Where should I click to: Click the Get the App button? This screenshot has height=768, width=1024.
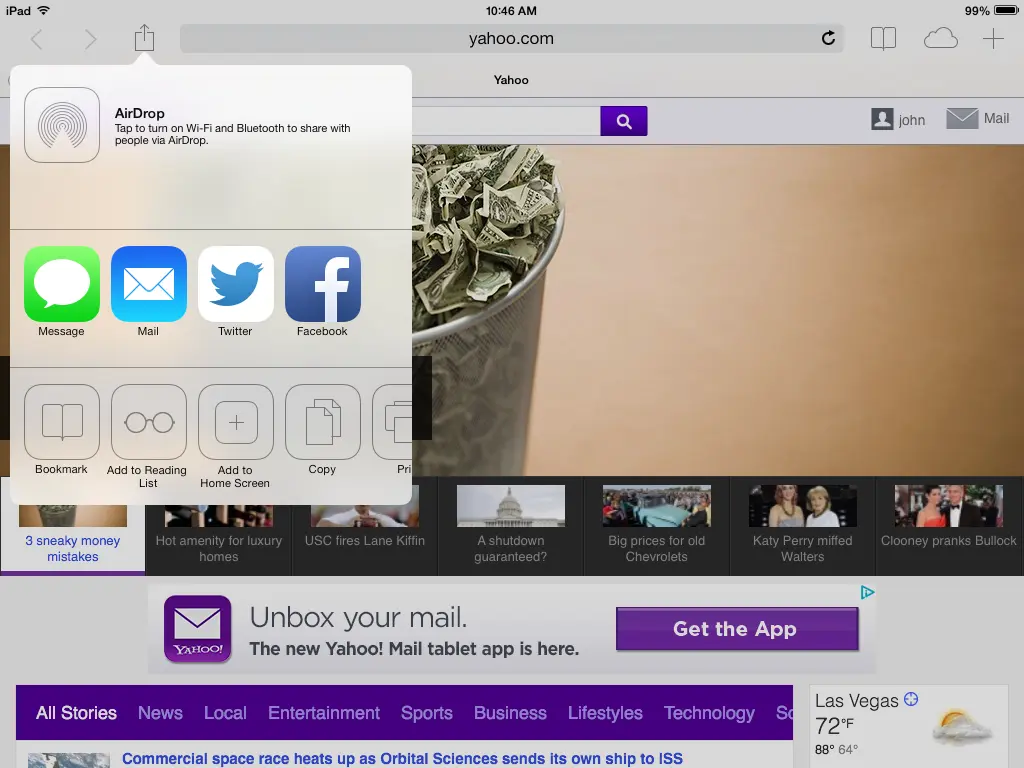click(736, 629)
